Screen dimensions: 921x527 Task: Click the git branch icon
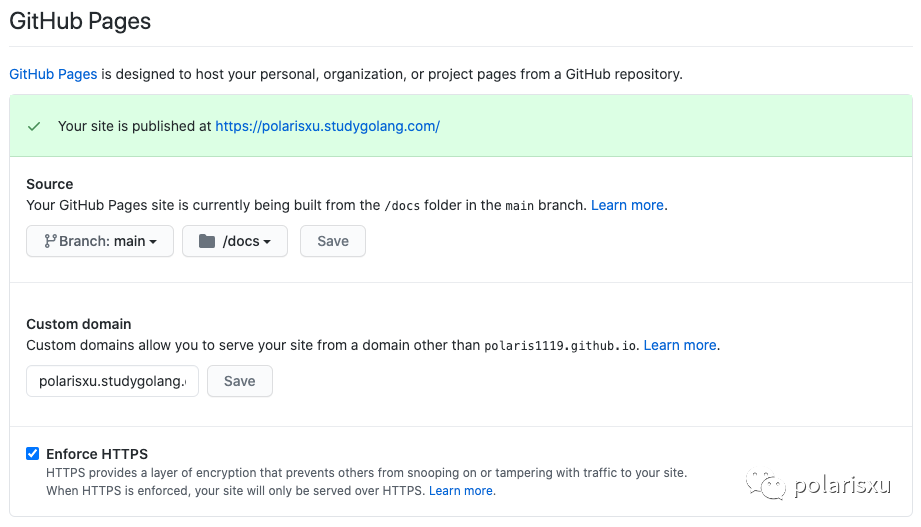50,241
